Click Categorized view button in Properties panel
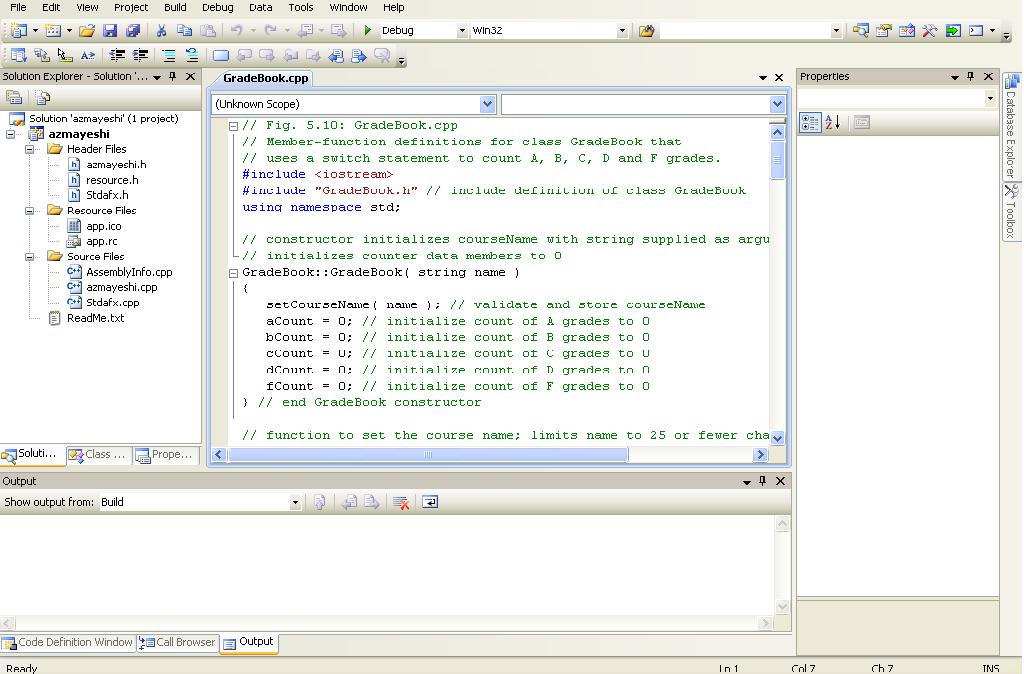Viewport: 1024px width, 674px height. pyautogui.click(x=810, y=122)
